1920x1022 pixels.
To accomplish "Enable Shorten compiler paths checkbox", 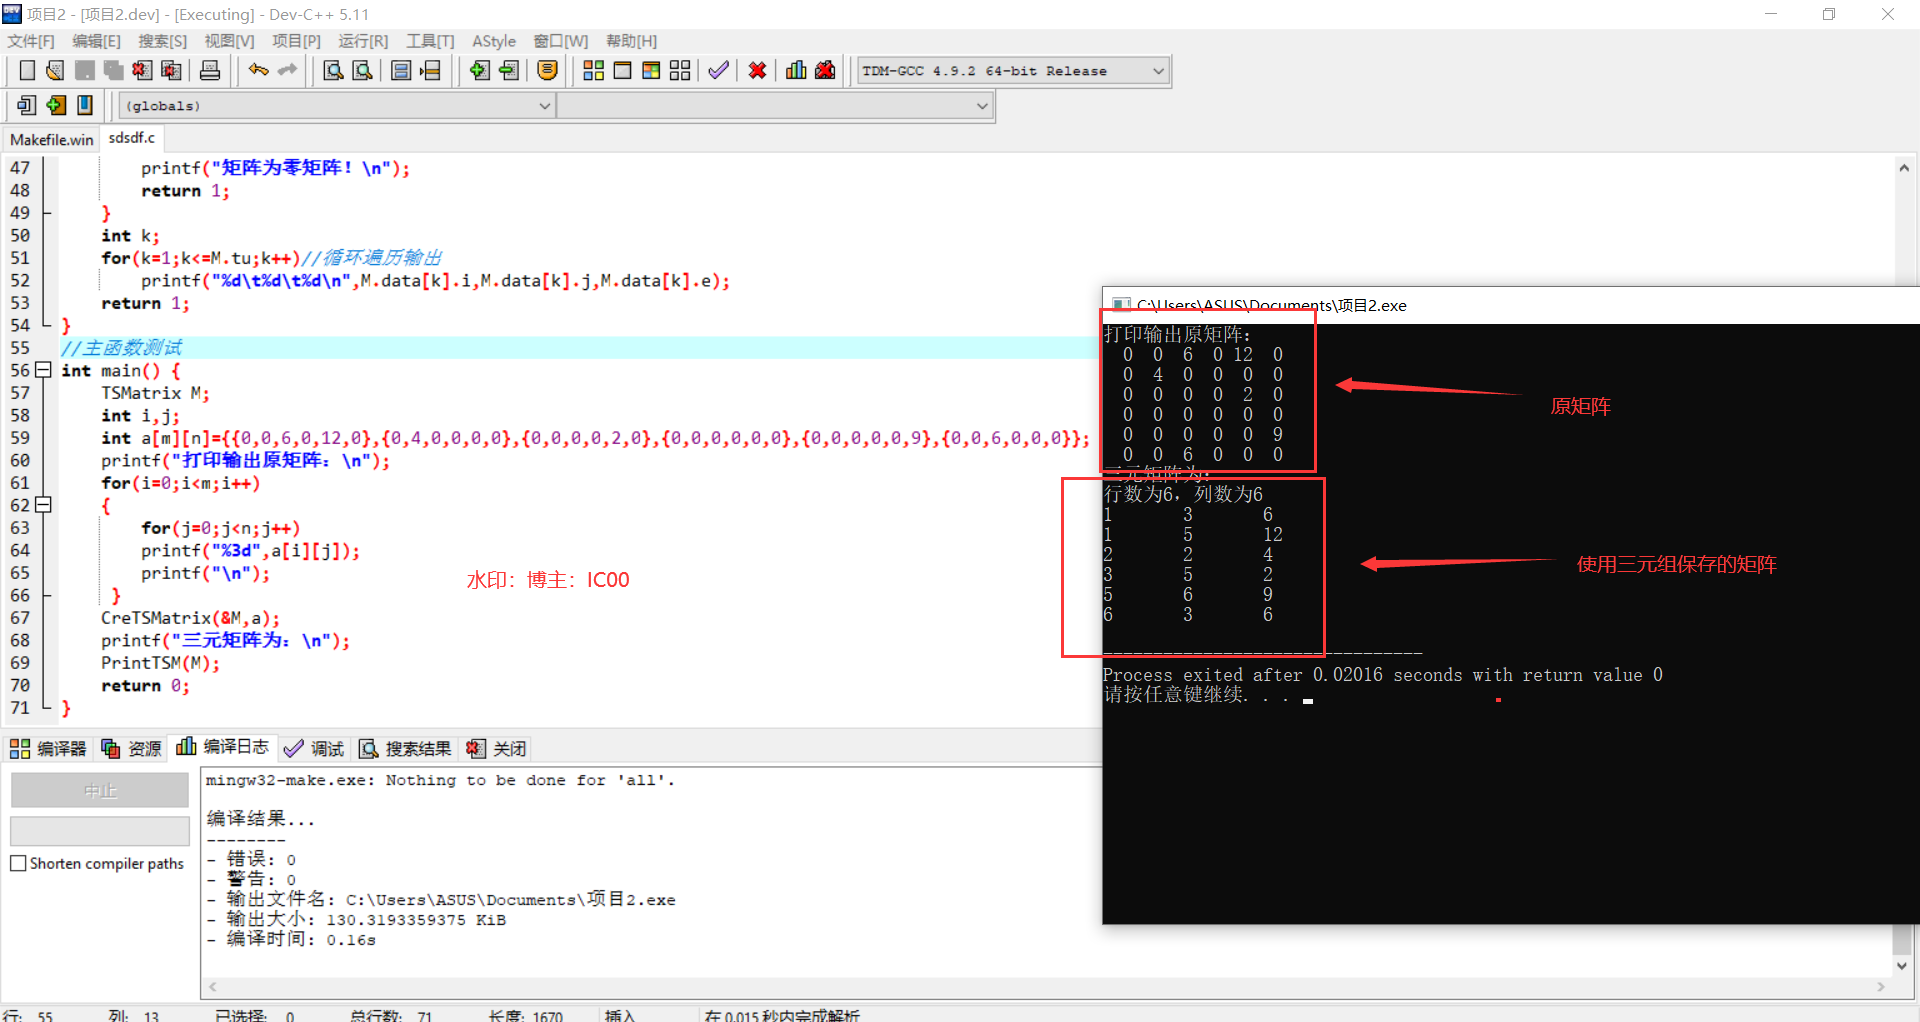I will [x=18, y=863].
